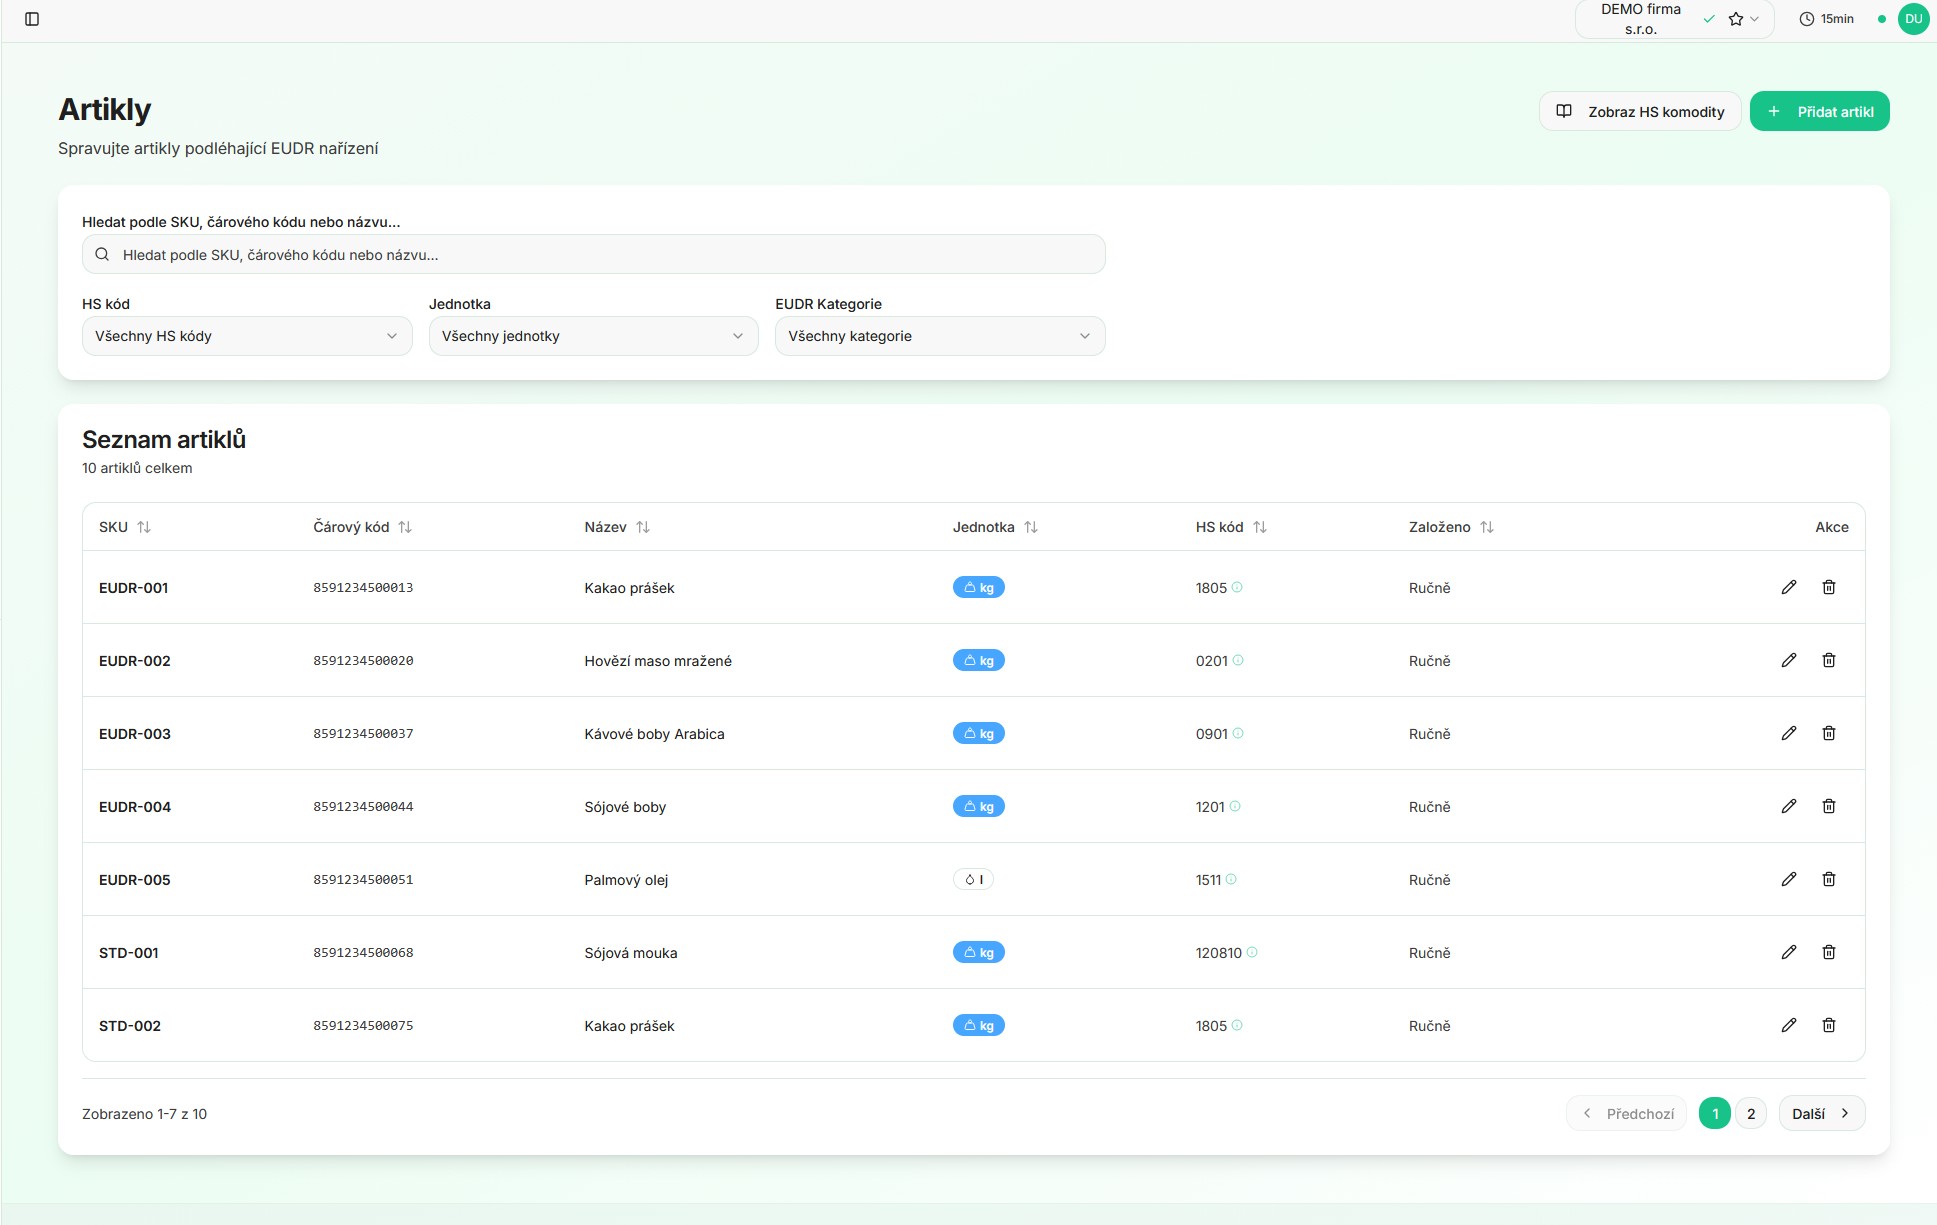Click the Přidat artikl button
This screenshot has height=1225, width=1937.
pos(1819,111)
